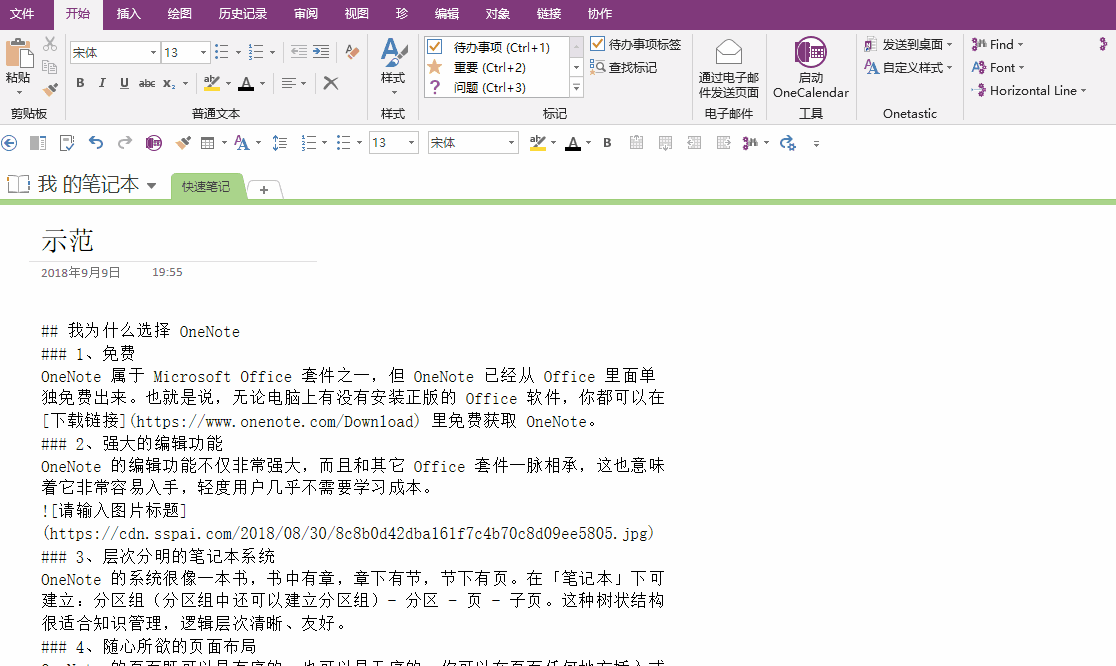Click numbered list icon in quick toolbar

point(309,143)
